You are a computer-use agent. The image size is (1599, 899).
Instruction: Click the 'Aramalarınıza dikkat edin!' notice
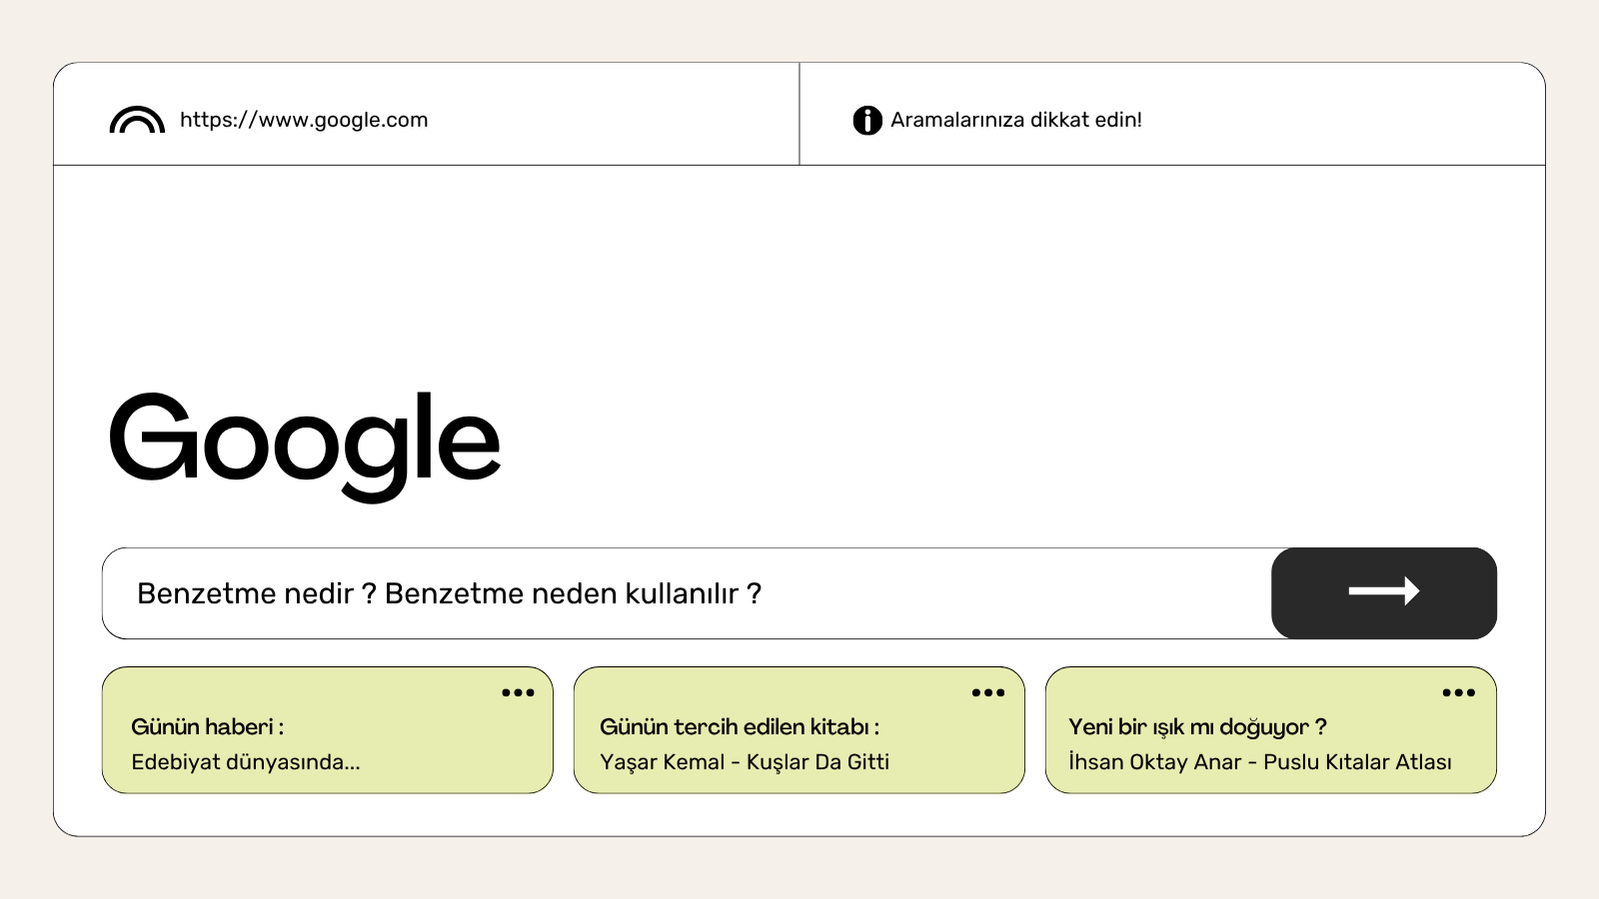click(x=1016, y=120)
